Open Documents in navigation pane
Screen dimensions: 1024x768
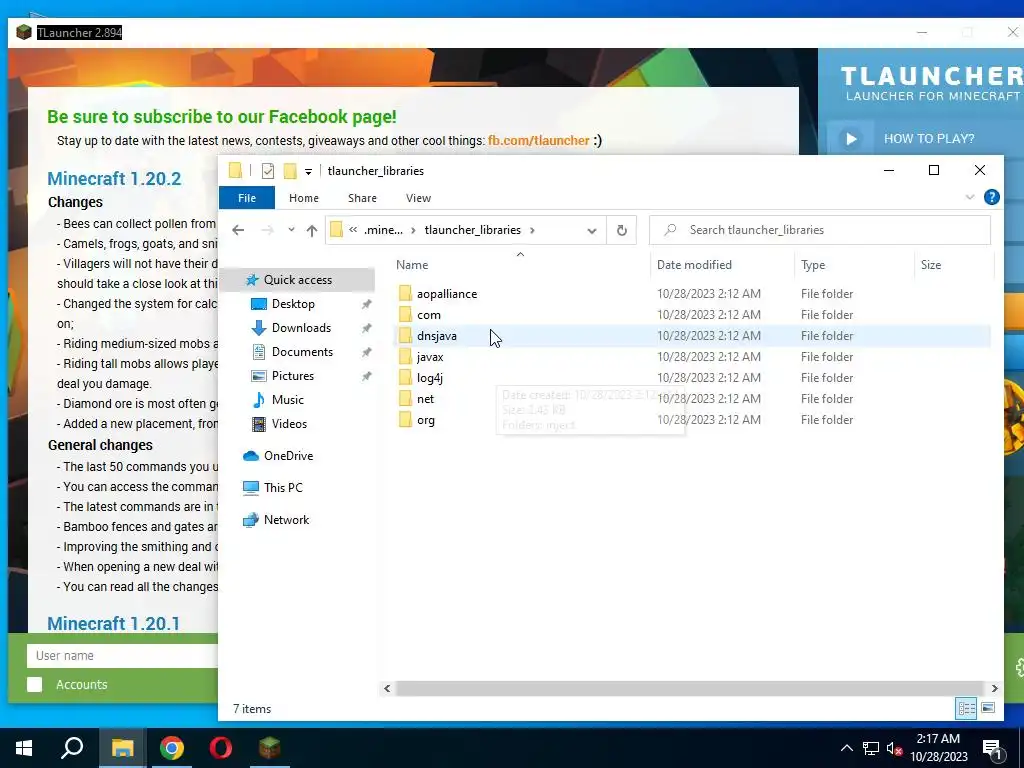click(302, 352)
